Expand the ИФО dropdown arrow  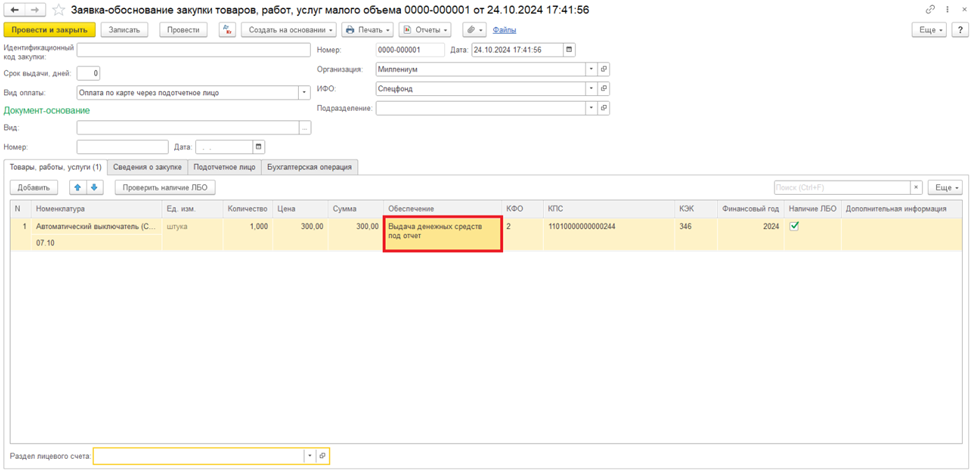coord(591,89)
